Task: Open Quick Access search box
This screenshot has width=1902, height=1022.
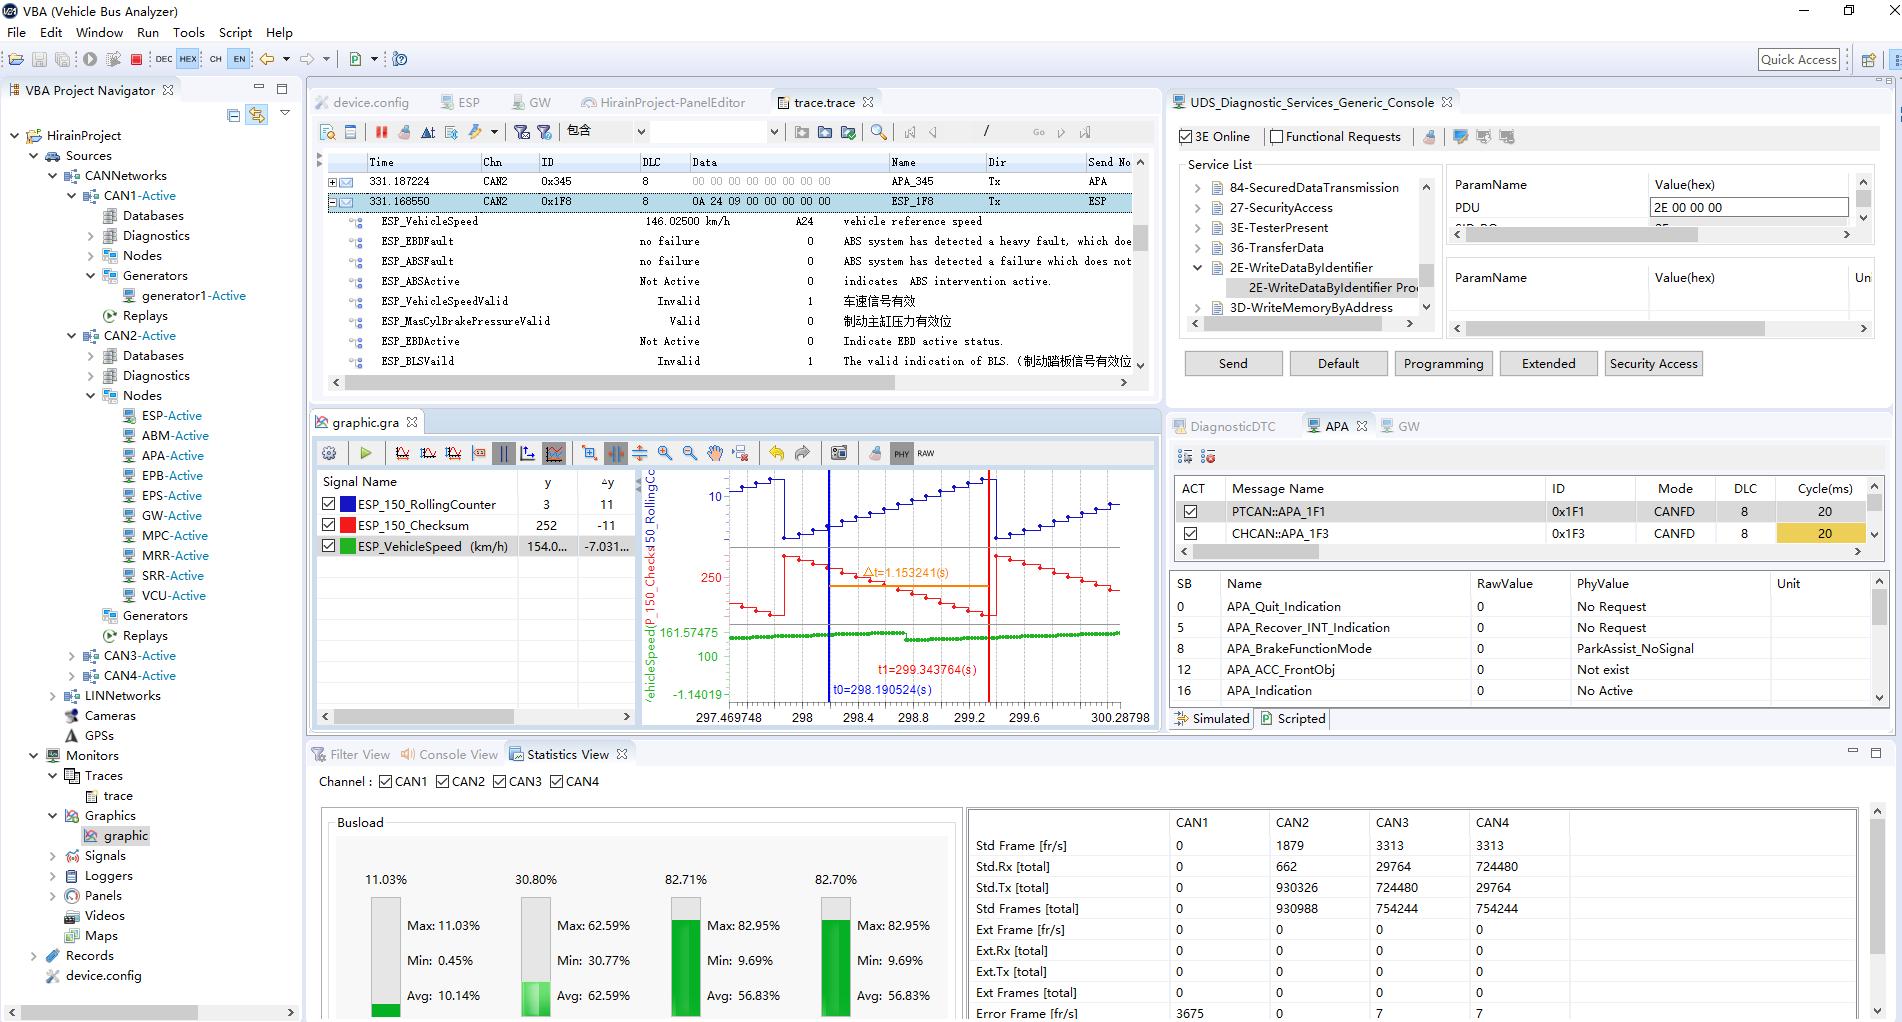Action: click(1798, 60)
